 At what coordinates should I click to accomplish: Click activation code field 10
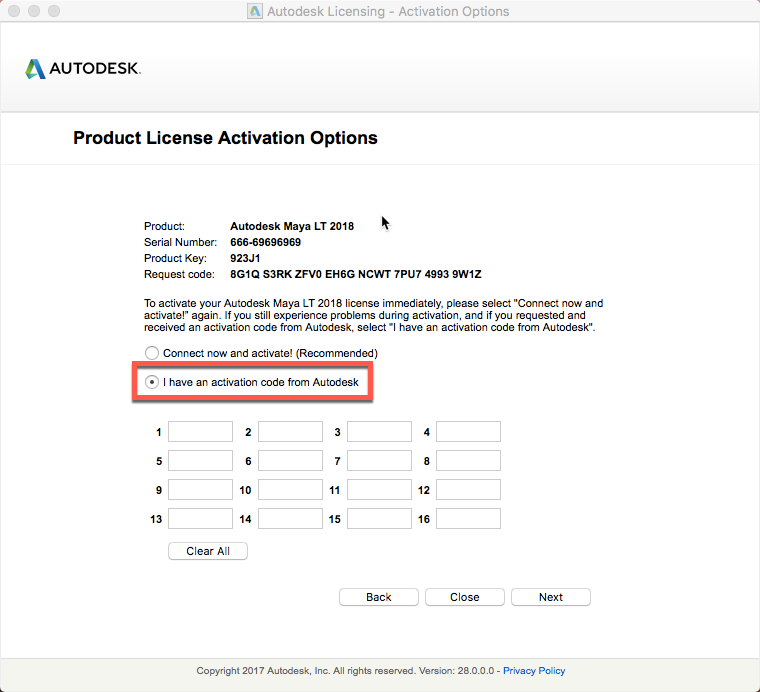pos(290,489)
